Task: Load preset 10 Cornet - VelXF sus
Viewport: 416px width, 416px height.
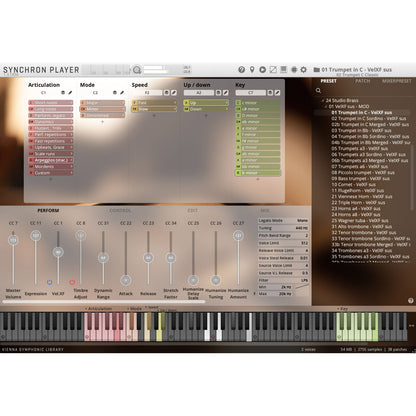Action: click(x=353, y=184)
